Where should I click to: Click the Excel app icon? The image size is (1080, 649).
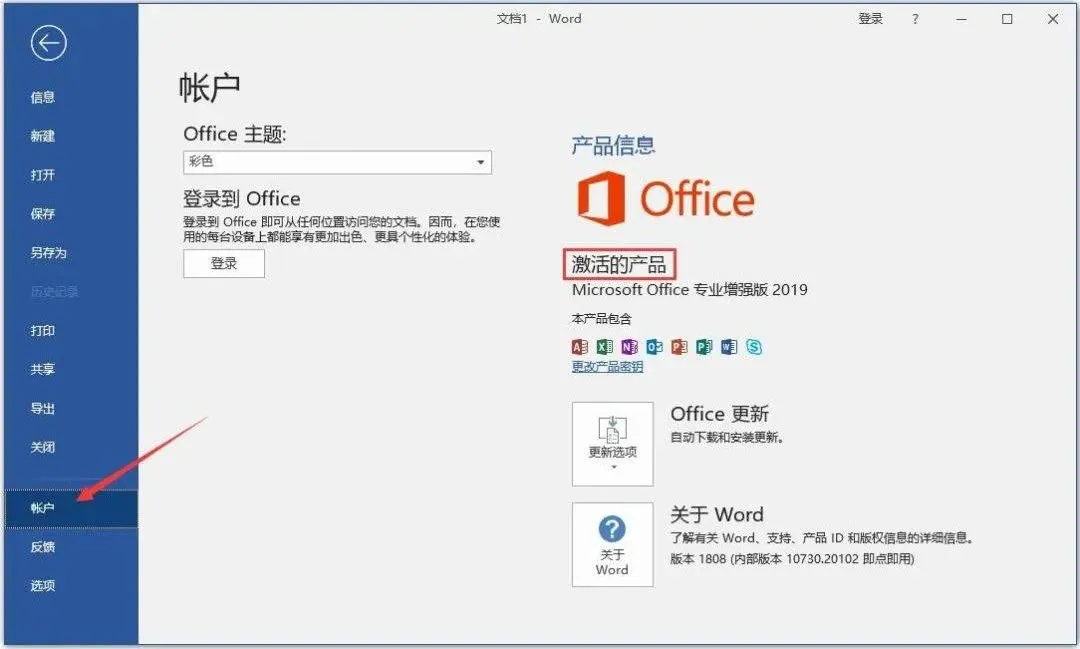(x=605, y=347)
